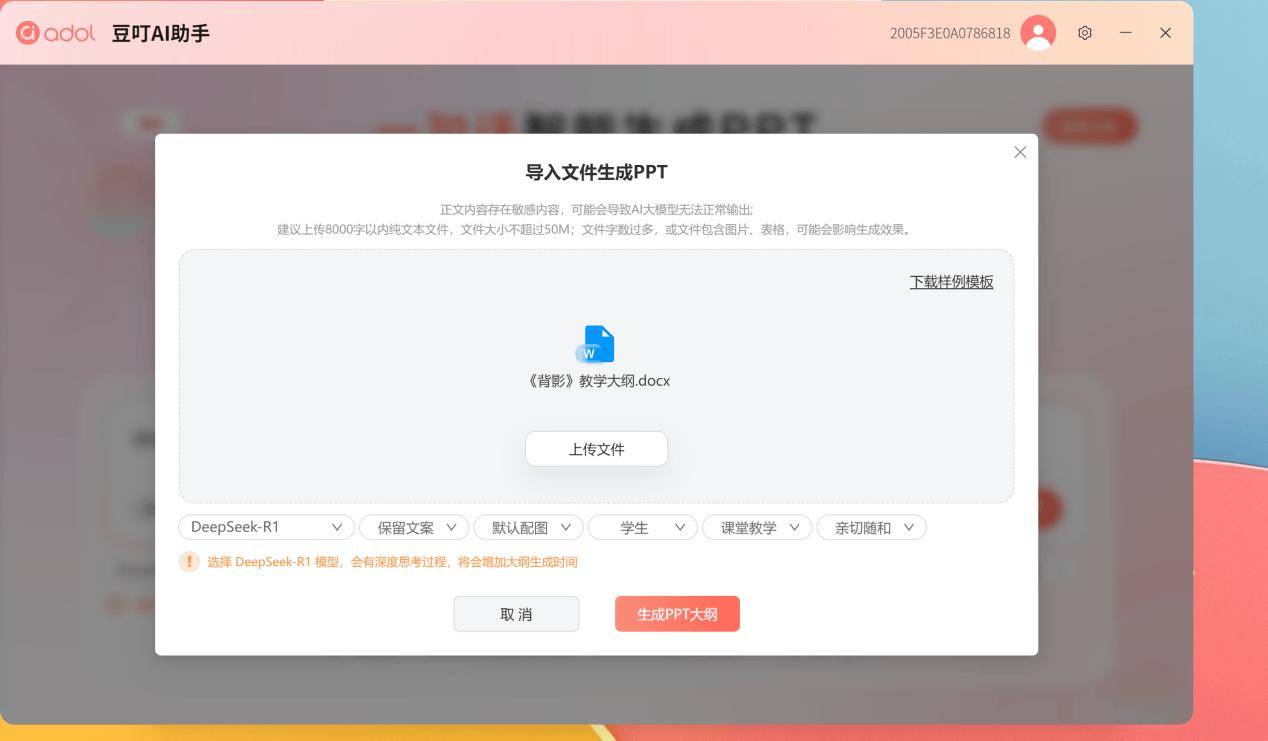Click the 生成PPT大纲 button
Viewport: 1268px width, 741px height.
click(677, 614)
